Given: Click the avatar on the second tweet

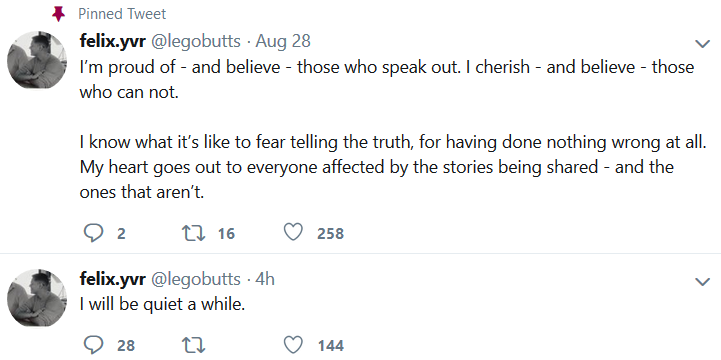Looking at the screenshot, I should click(x=37, y=298).
